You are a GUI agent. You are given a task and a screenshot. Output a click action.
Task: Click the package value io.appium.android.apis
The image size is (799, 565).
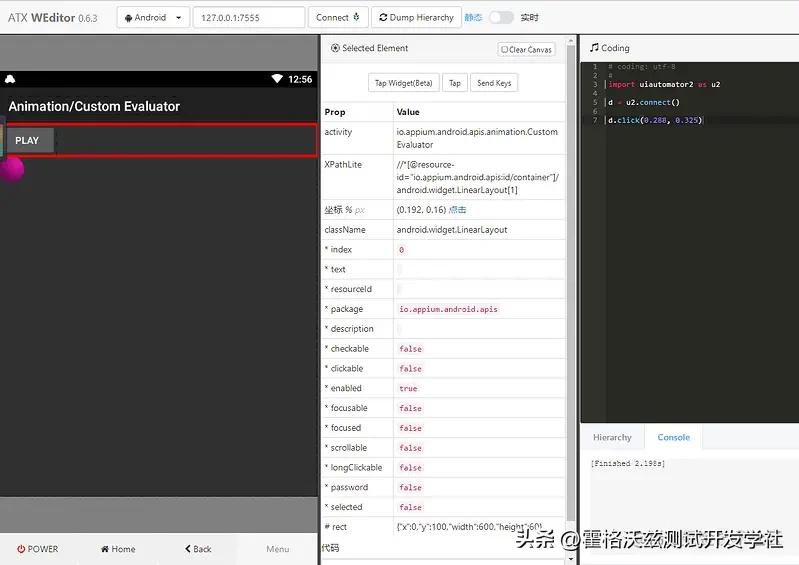[448, 309]
